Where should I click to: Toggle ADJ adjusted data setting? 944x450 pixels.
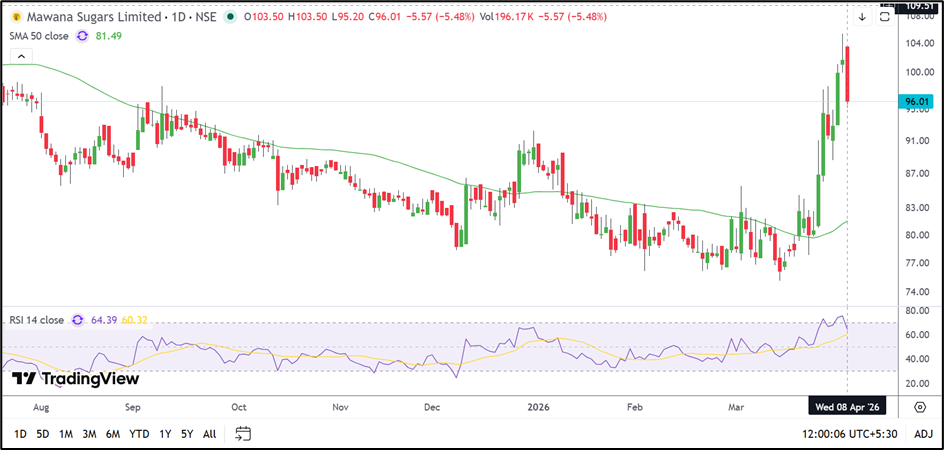923,433
